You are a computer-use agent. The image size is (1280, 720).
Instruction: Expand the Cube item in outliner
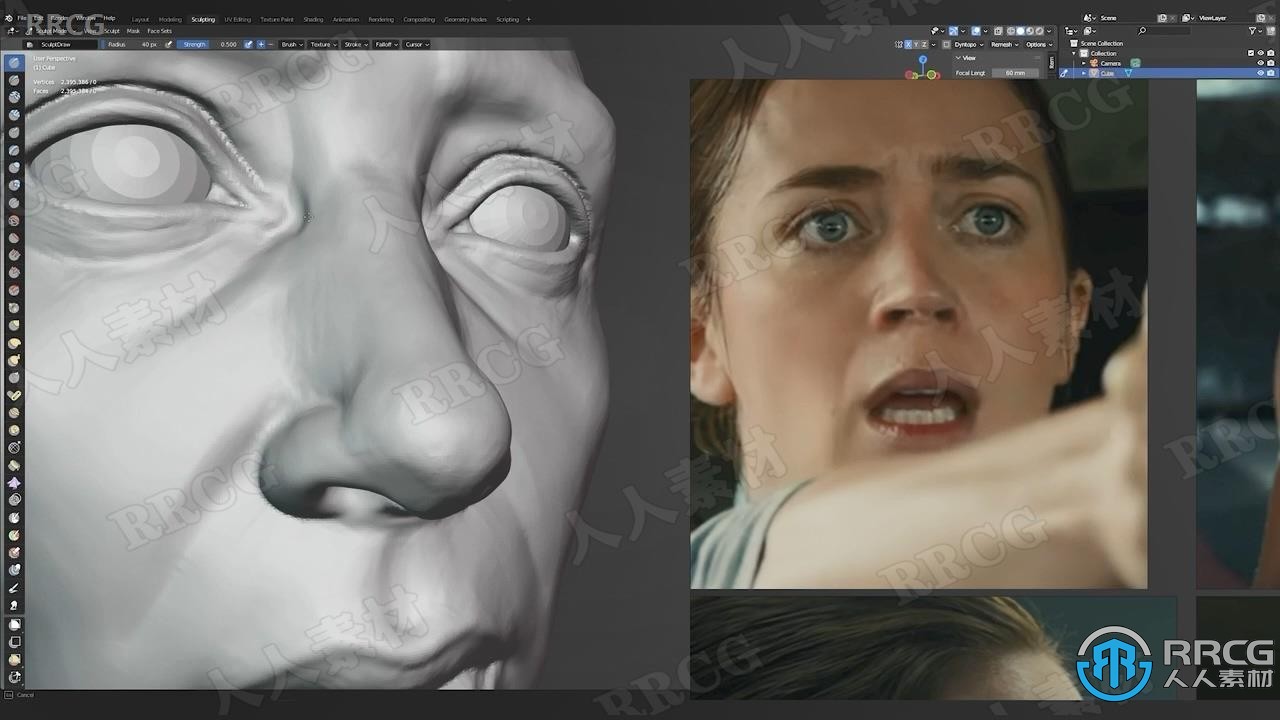[x=1083, y=73]
